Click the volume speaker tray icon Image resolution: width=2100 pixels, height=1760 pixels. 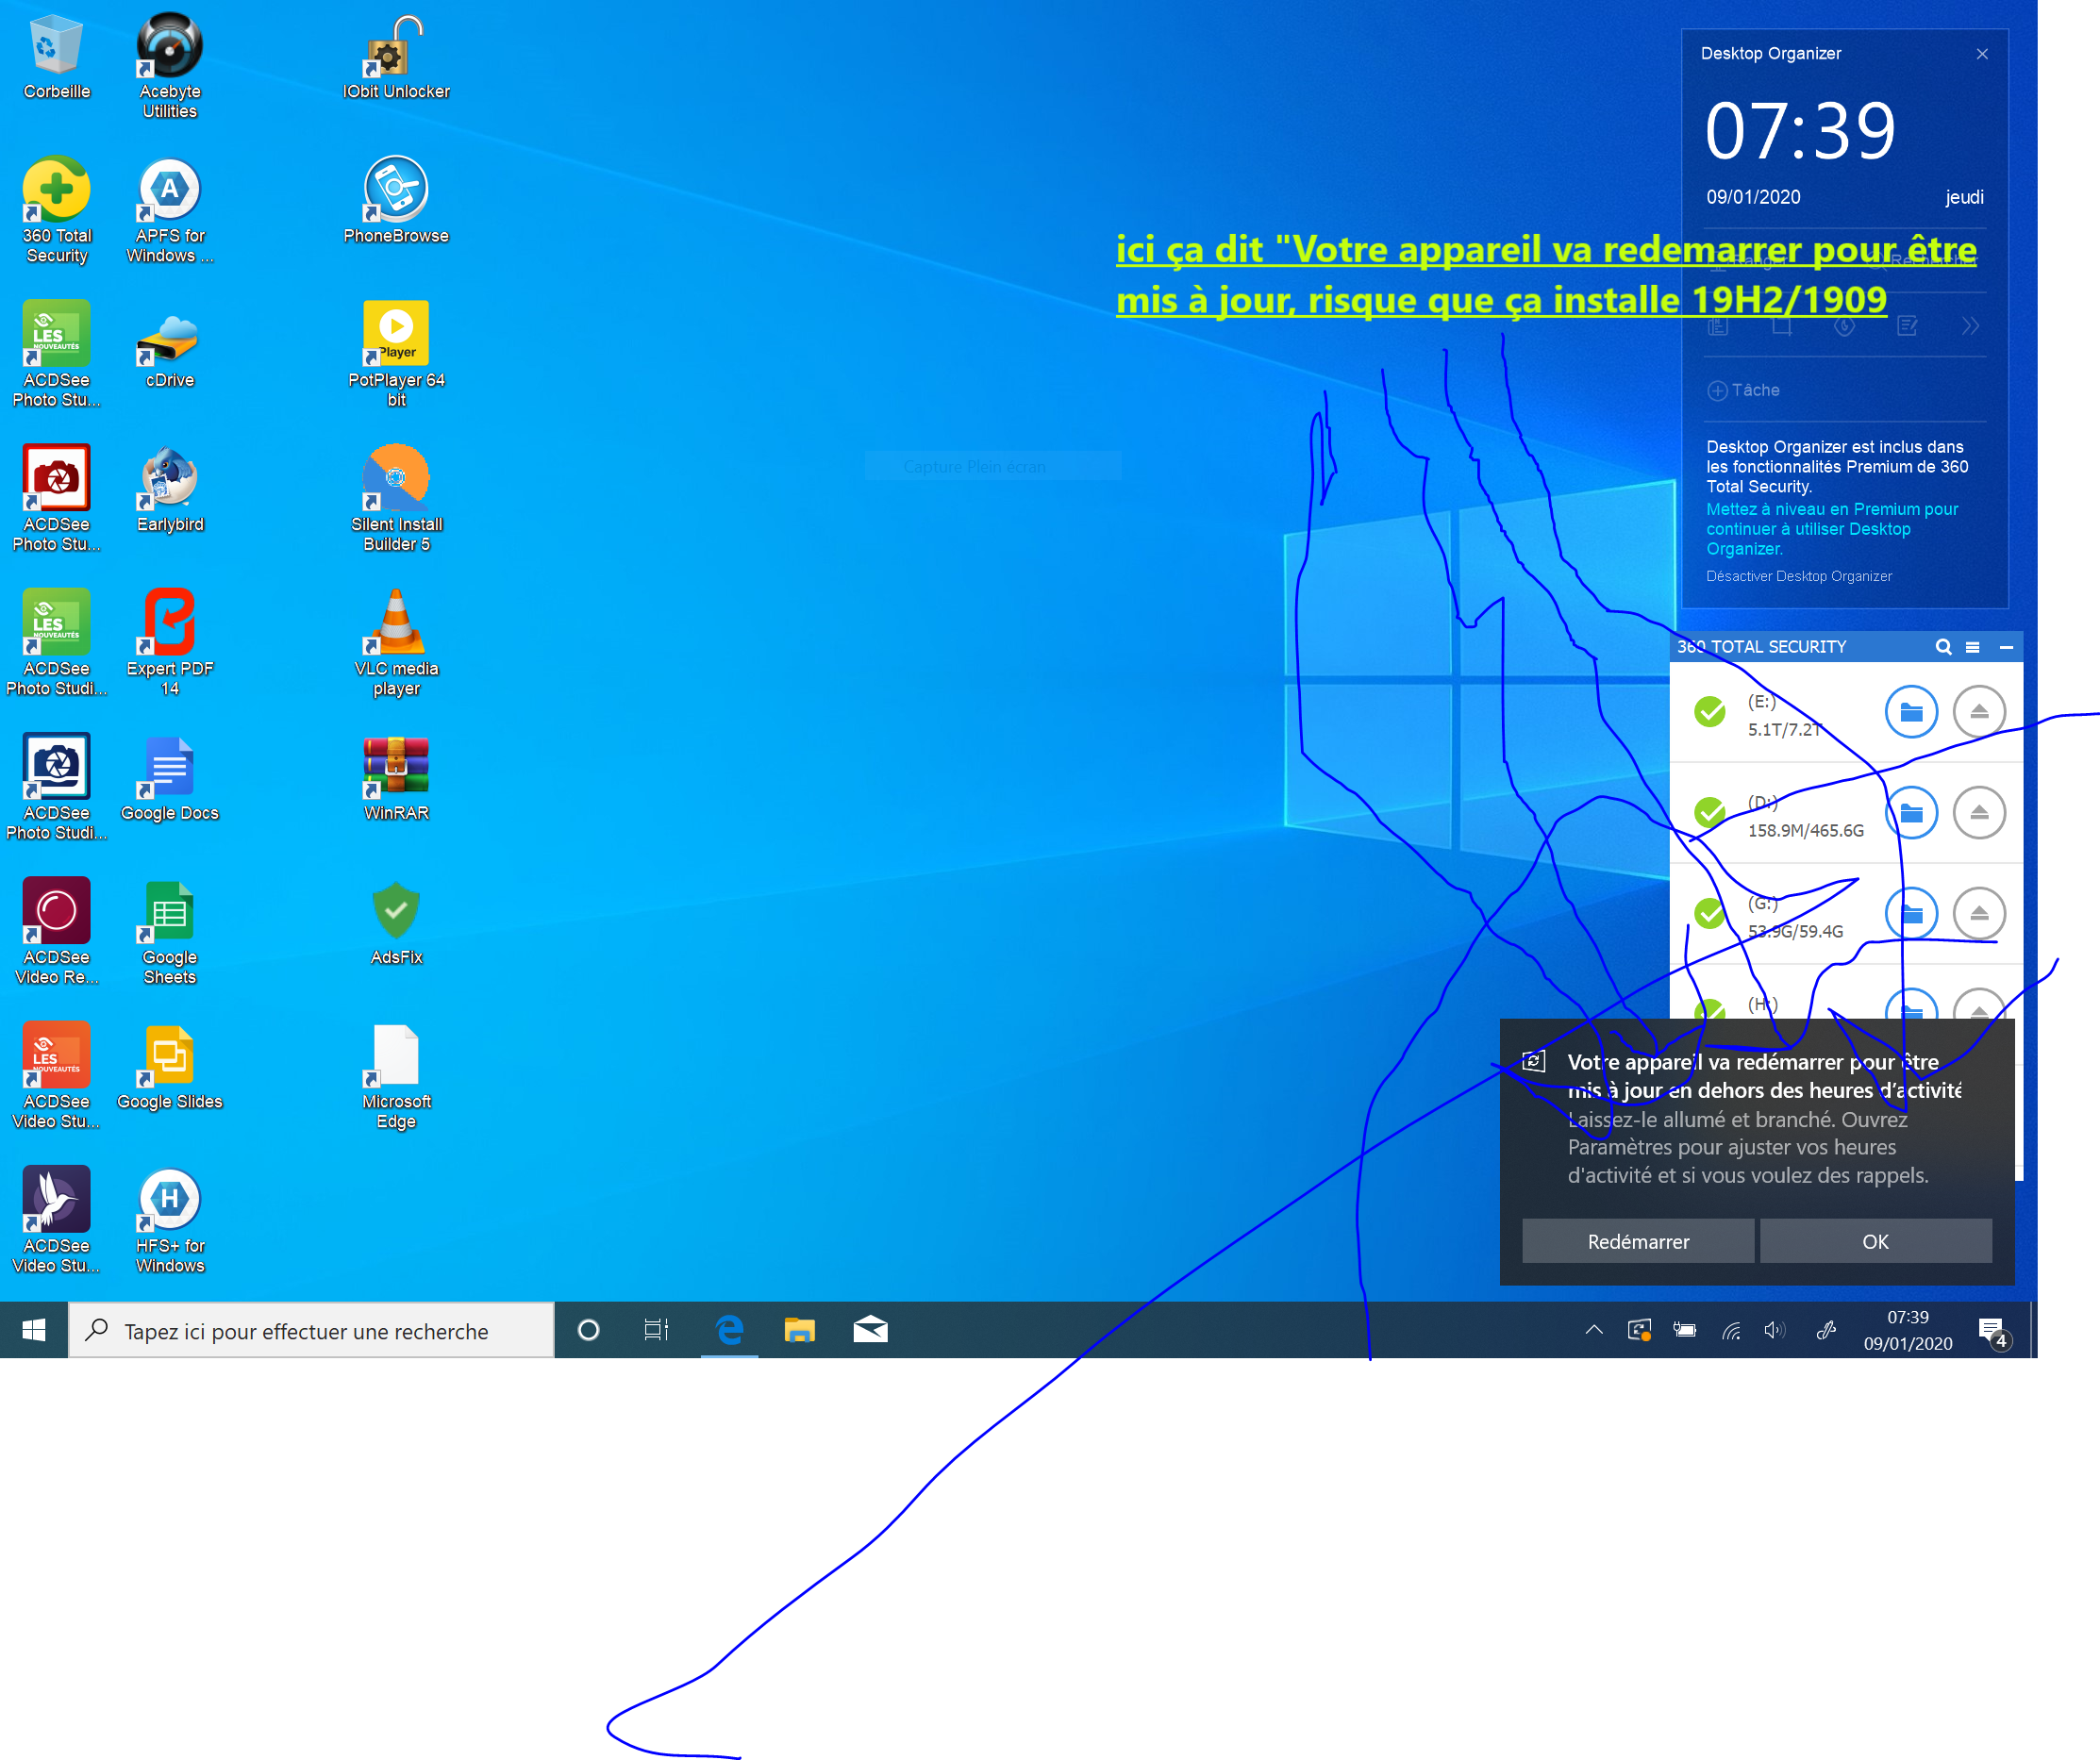pyautogui.click(x=1775, y=1330)
